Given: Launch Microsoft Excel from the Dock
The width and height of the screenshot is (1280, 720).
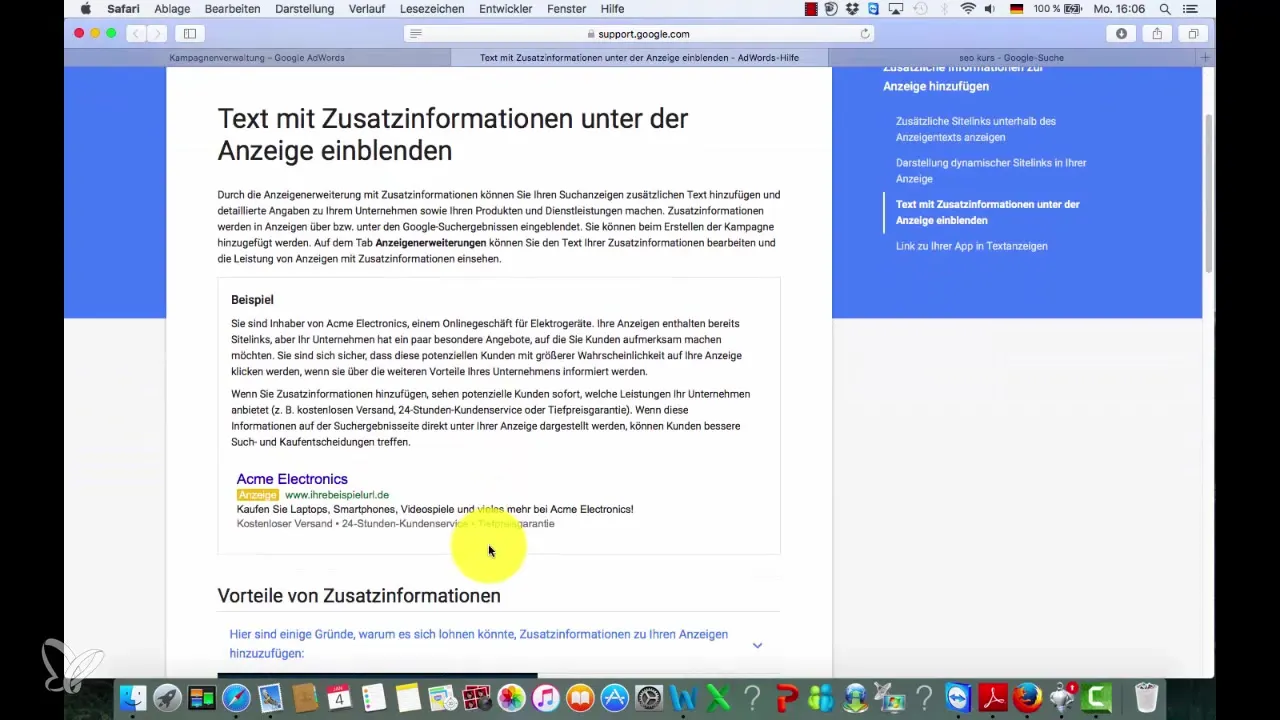Looking at the screenshot, I should coord(718,697).
